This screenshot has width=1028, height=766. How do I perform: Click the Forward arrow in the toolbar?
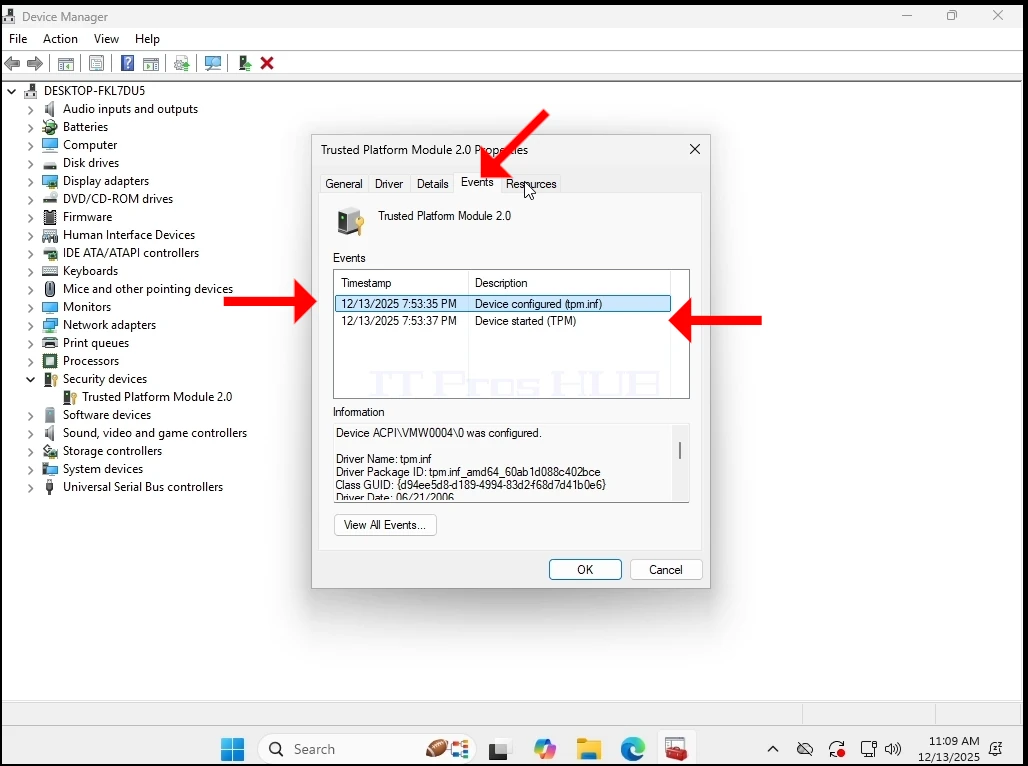tap(35, 64)
